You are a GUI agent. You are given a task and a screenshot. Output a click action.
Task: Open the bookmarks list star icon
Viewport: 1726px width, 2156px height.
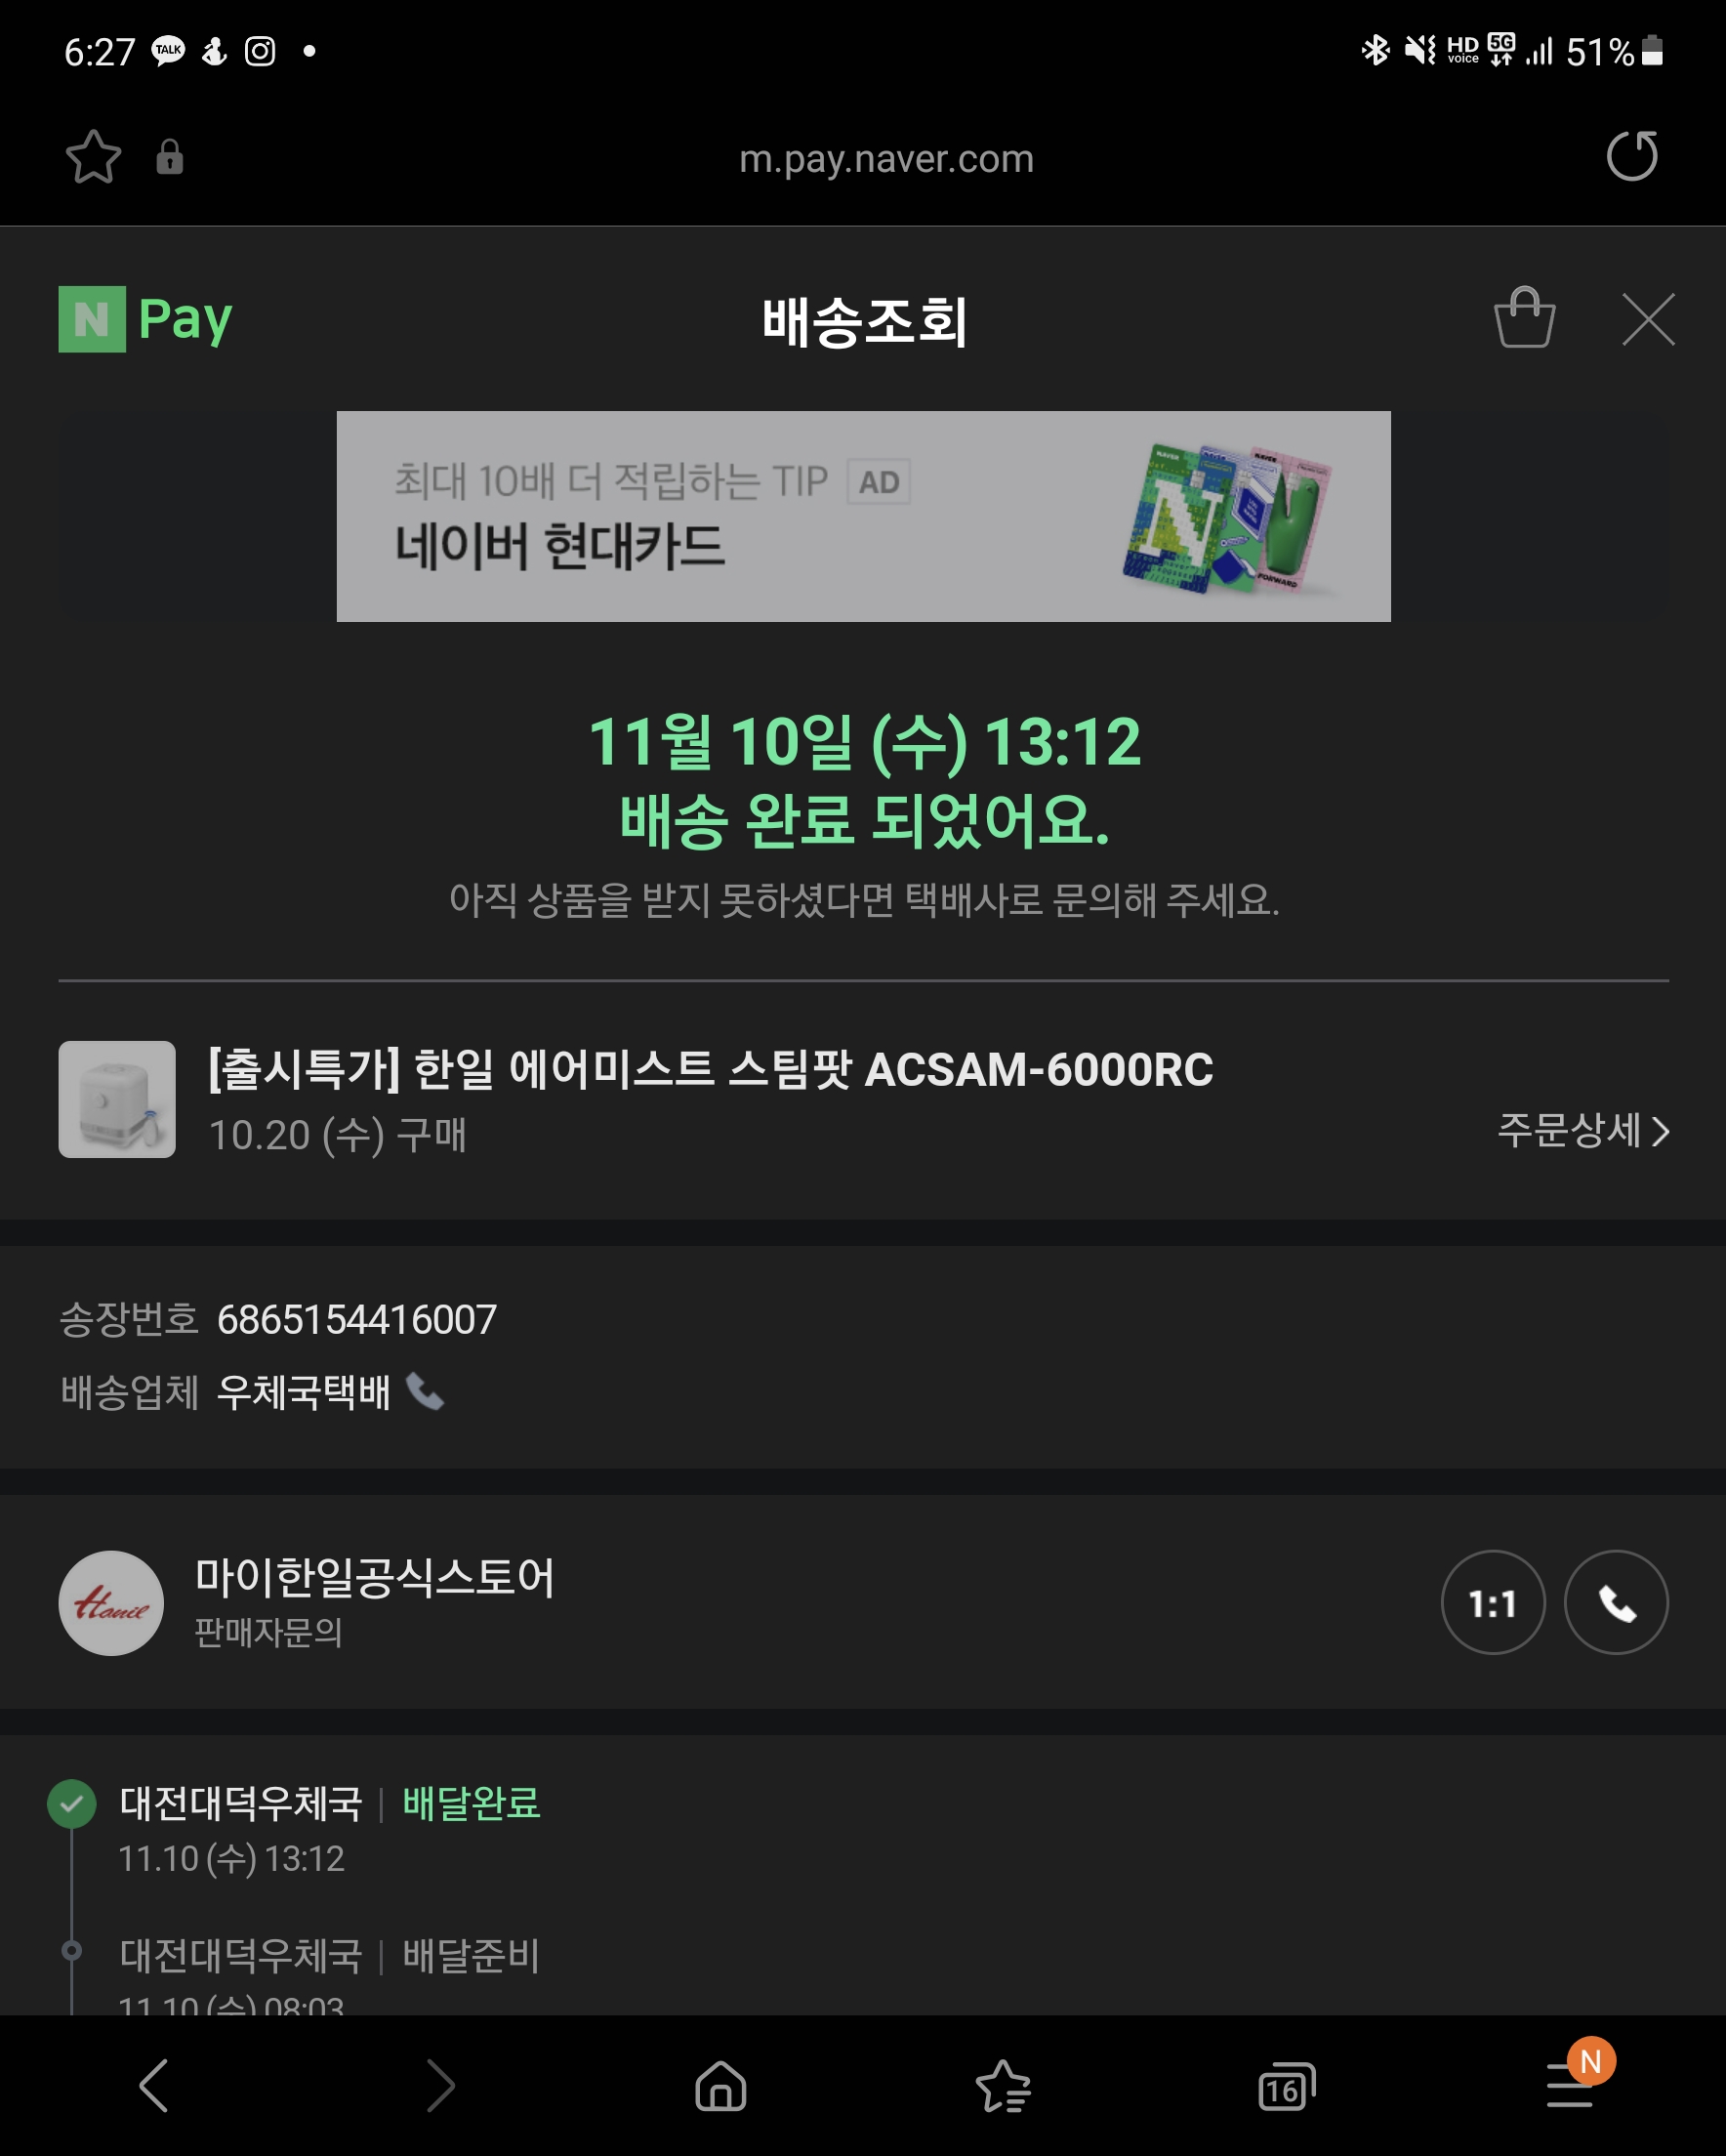(1003, 2086)
